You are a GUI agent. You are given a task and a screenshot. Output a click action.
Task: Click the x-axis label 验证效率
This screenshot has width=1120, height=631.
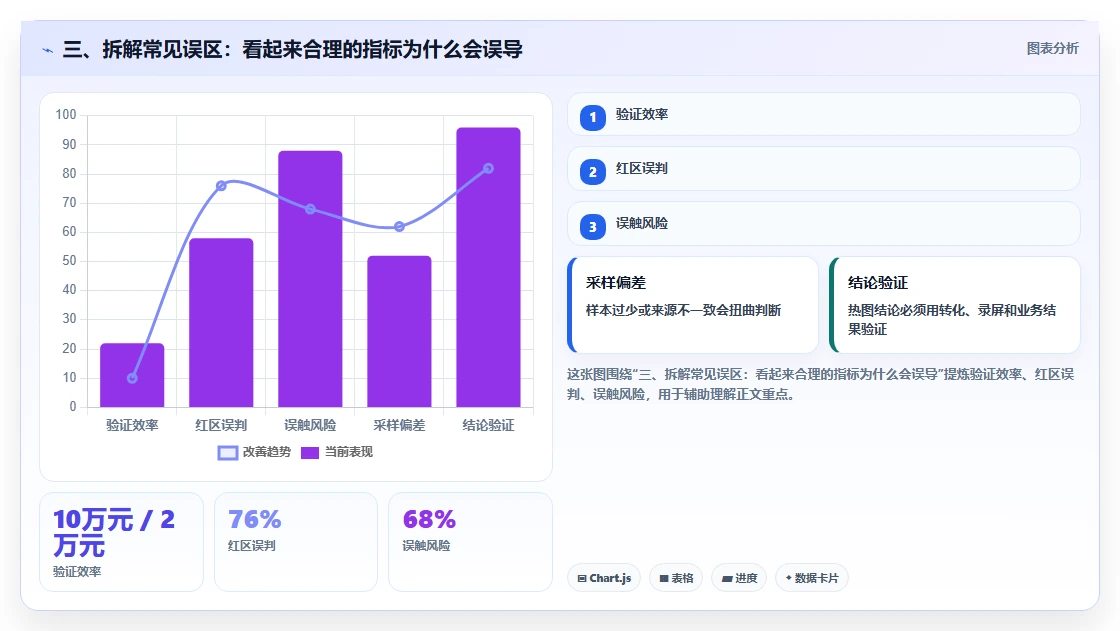click(132, 425)
